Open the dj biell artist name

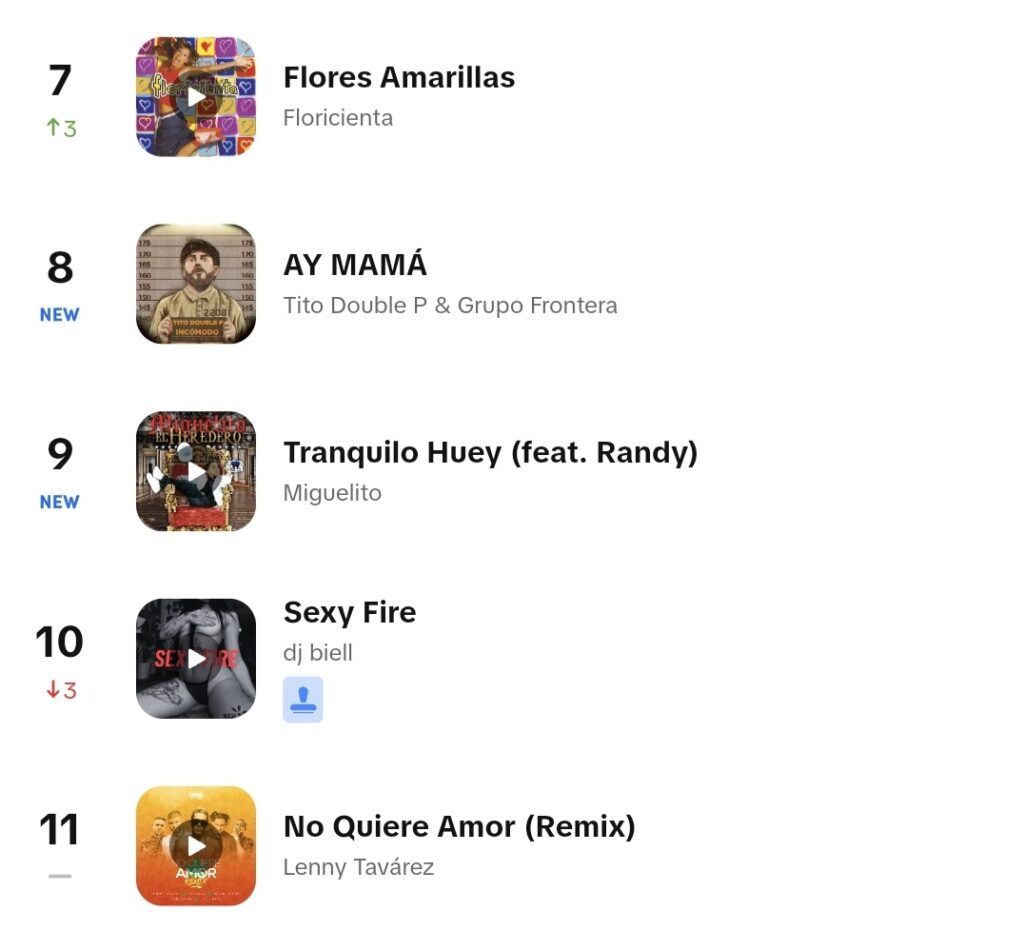(x=317, y=653)
